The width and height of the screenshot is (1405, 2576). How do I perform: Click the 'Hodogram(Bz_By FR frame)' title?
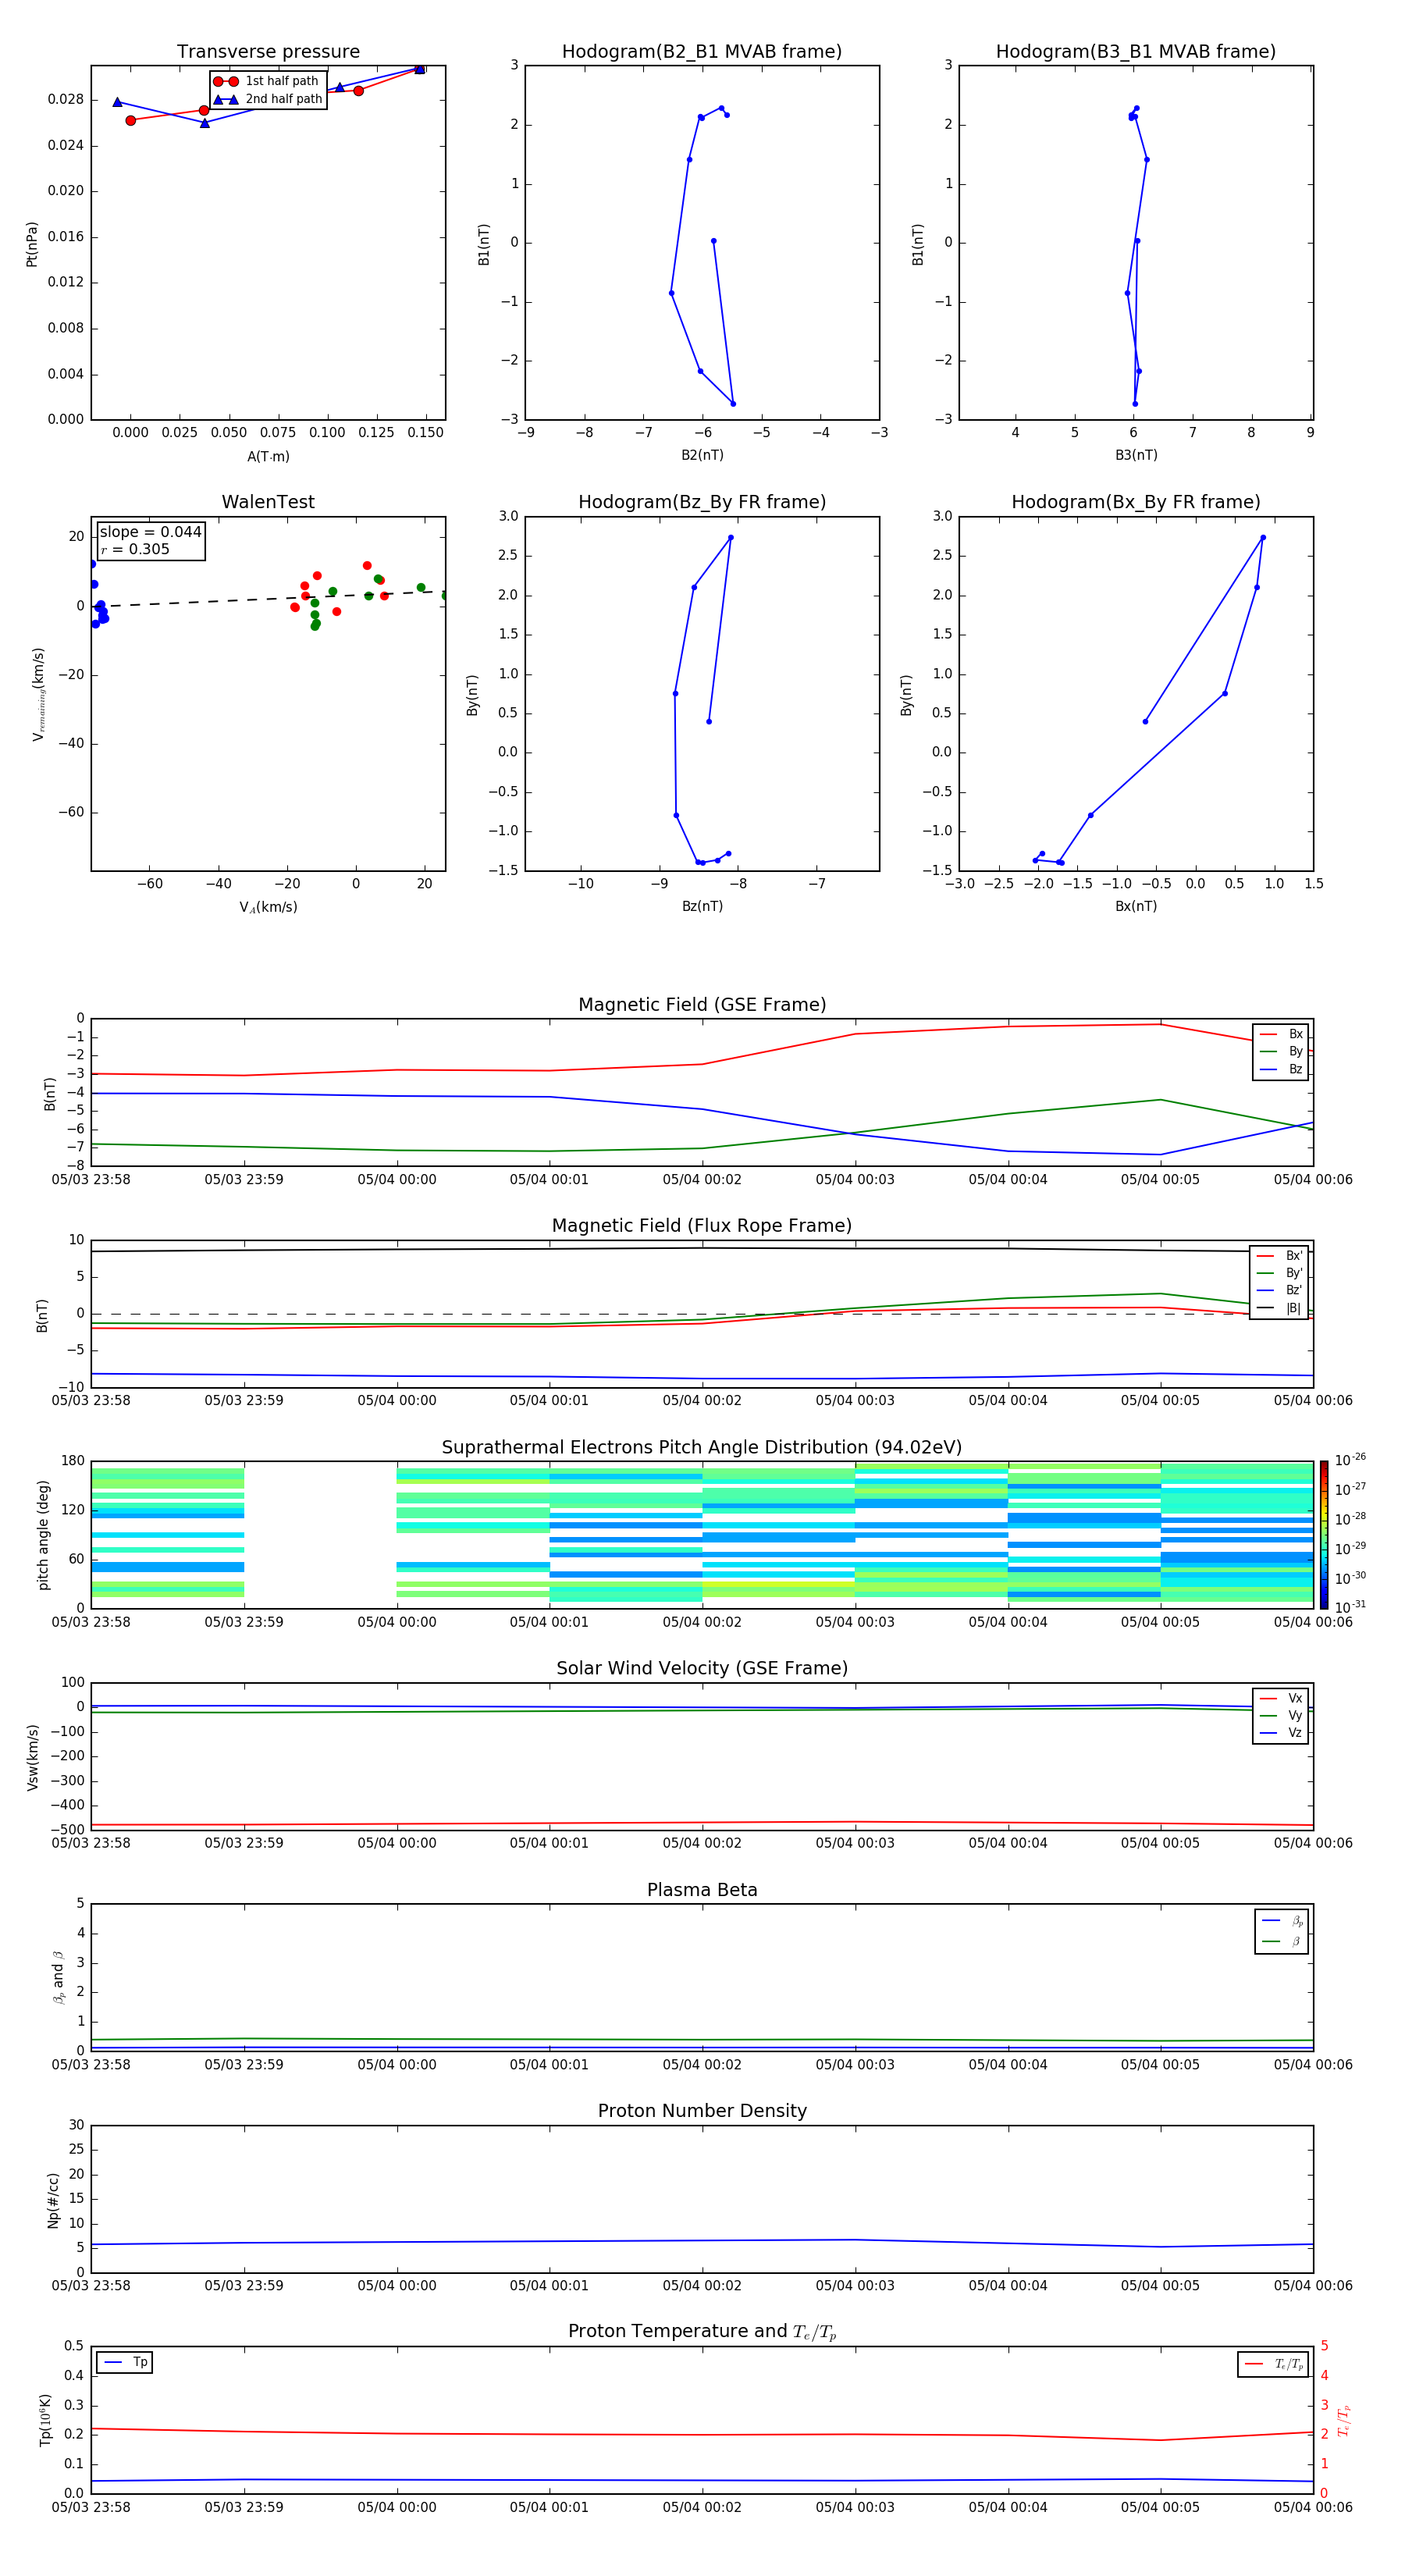click(x=702, y=502)
